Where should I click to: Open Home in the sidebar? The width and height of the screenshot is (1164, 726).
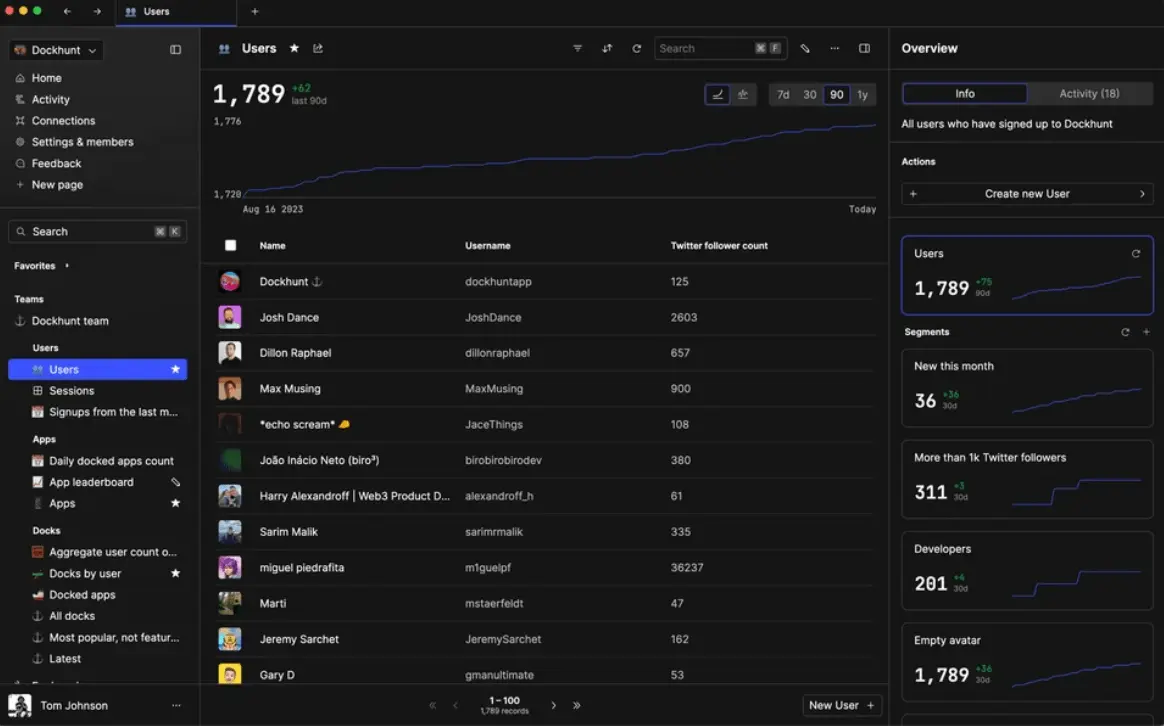tap(46, 78)
